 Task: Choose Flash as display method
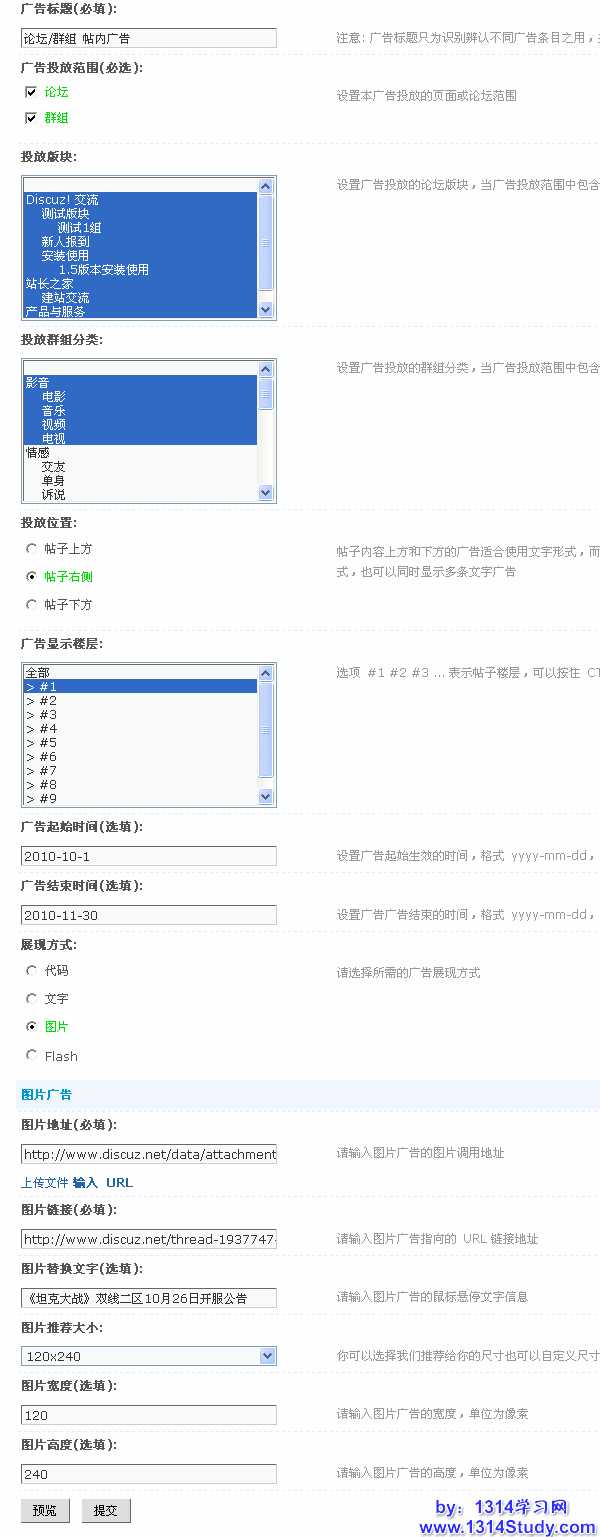click(x=32, y=1056)
